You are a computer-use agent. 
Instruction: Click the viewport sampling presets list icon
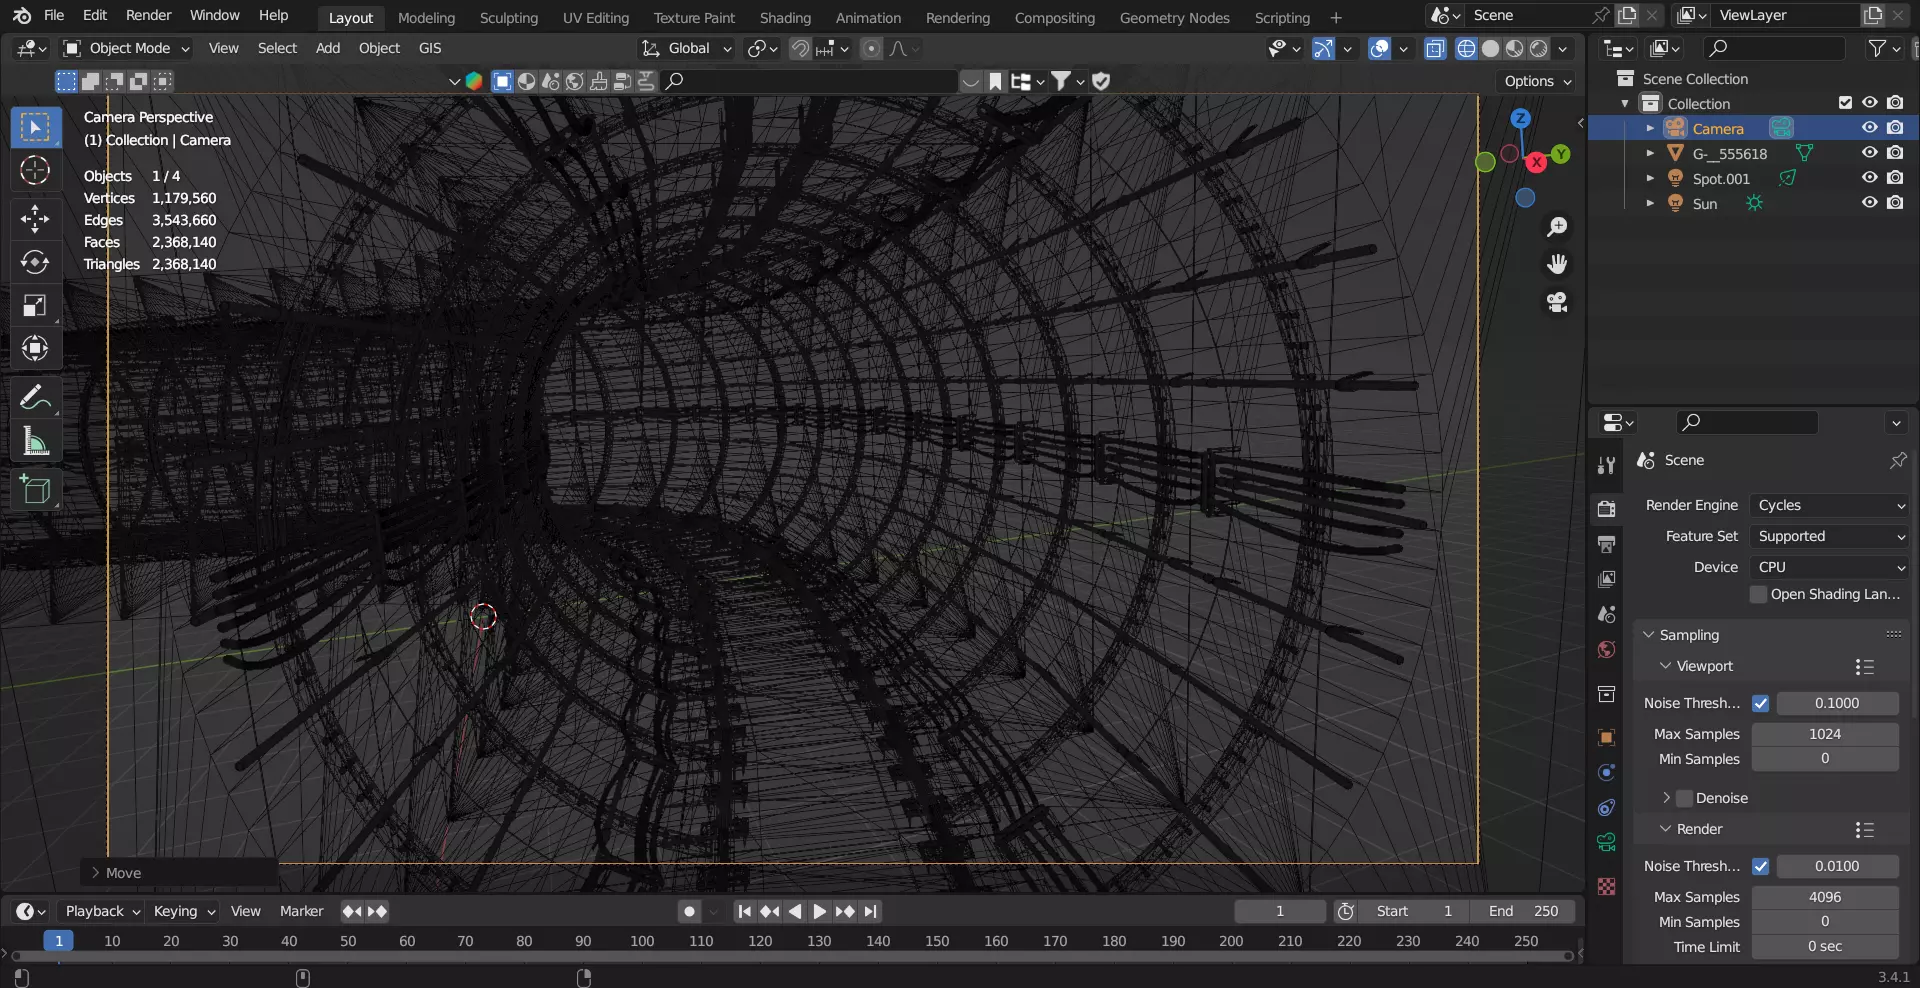(x=1864, y=667)
